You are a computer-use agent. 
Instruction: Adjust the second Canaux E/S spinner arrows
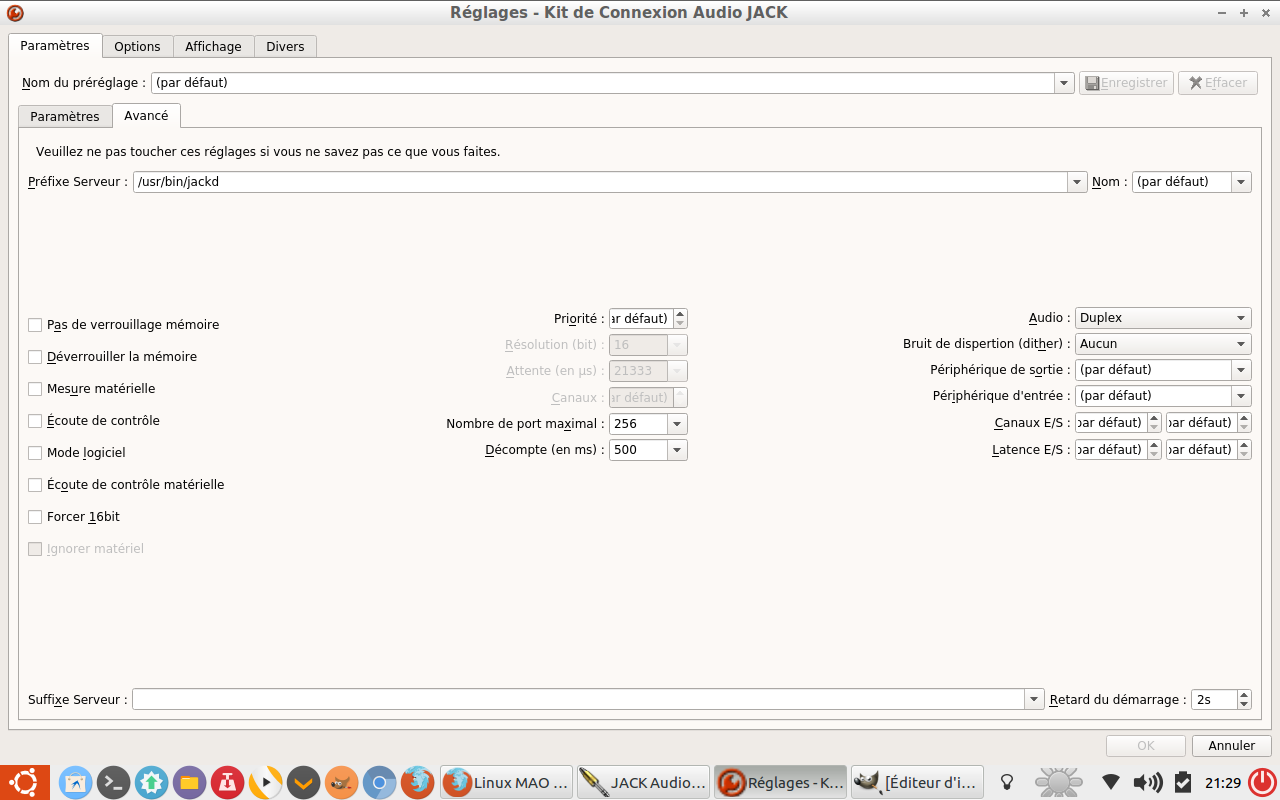coord(1244,422)
